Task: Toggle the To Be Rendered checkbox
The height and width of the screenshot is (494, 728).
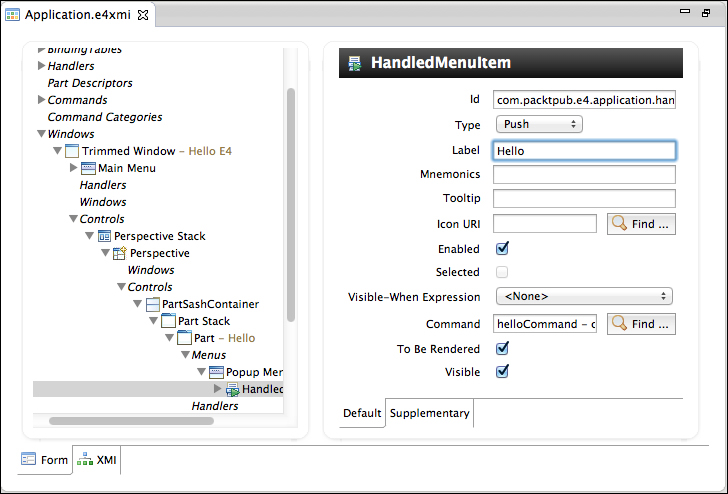Action: (x=503, y=349)
